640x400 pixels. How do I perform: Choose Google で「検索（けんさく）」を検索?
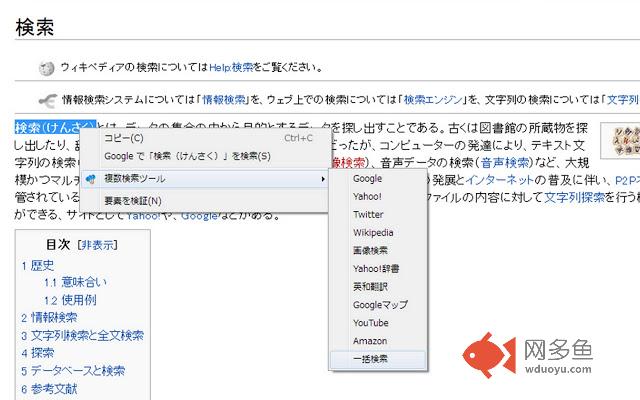coord(187,156)
